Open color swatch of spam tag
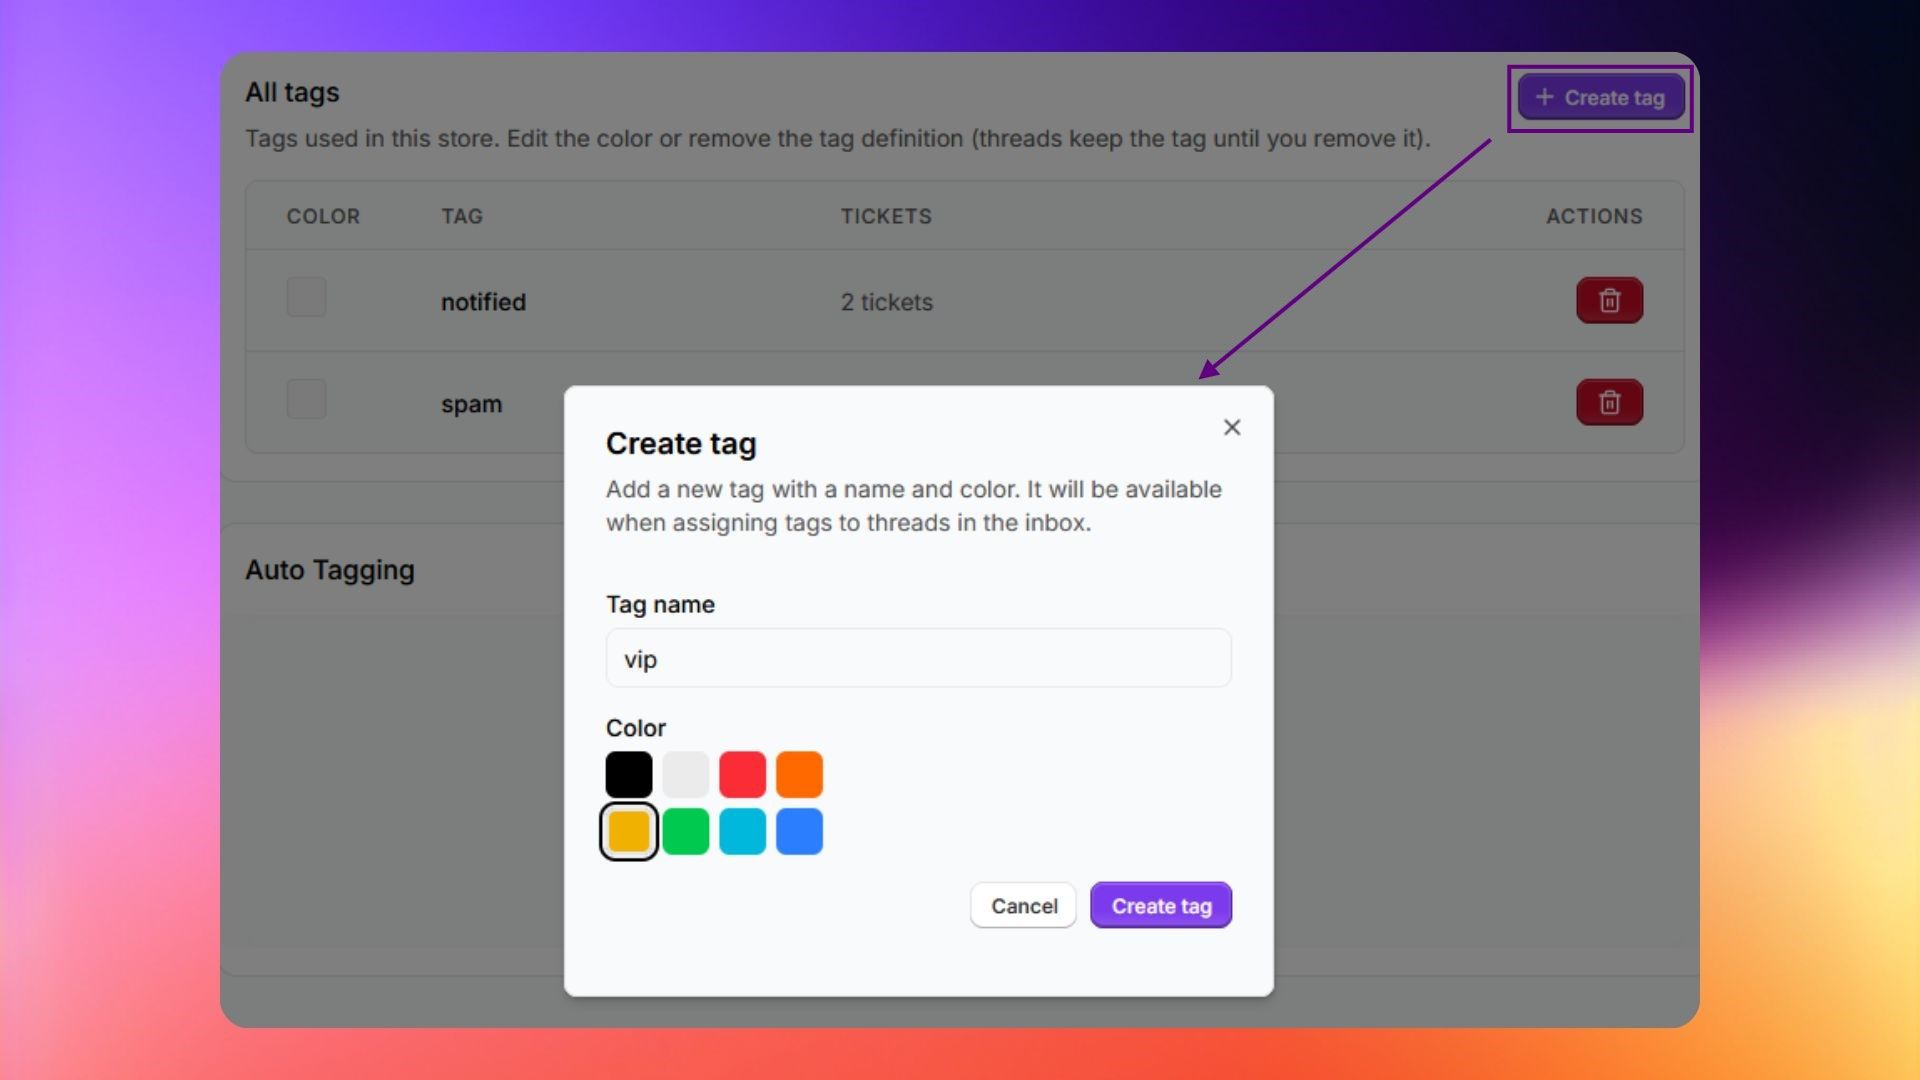 306,399
